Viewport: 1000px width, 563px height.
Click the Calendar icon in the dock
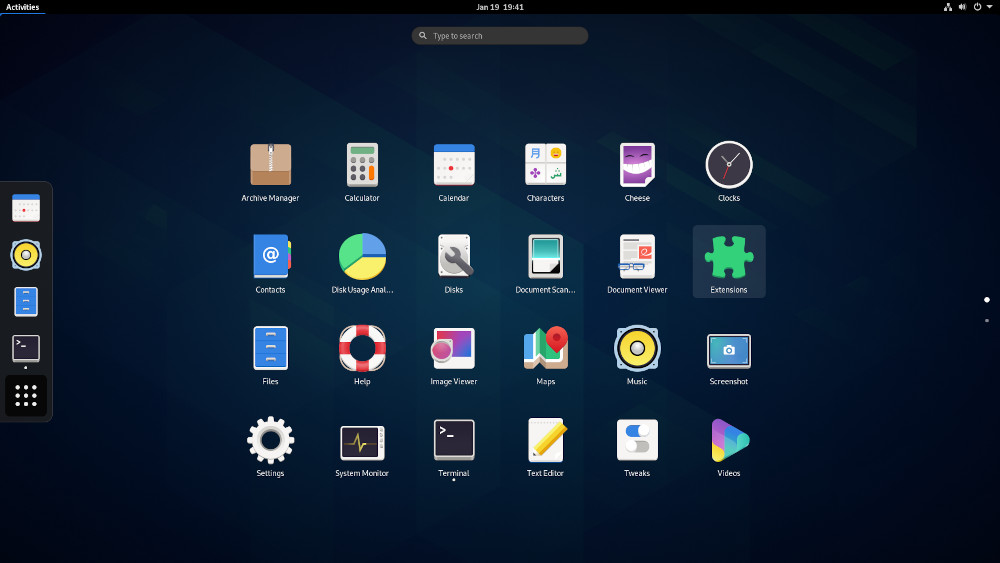tap(26, 208)
